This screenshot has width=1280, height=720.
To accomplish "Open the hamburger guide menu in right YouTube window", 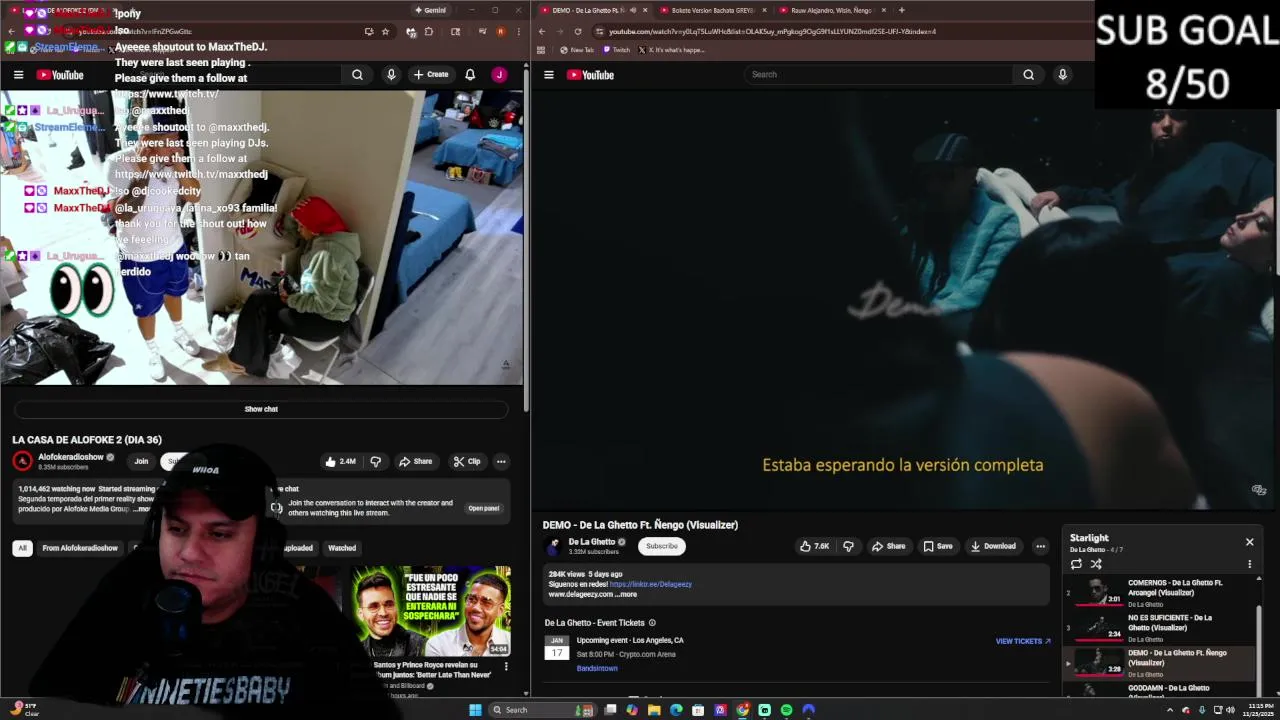I will point(548,75).
